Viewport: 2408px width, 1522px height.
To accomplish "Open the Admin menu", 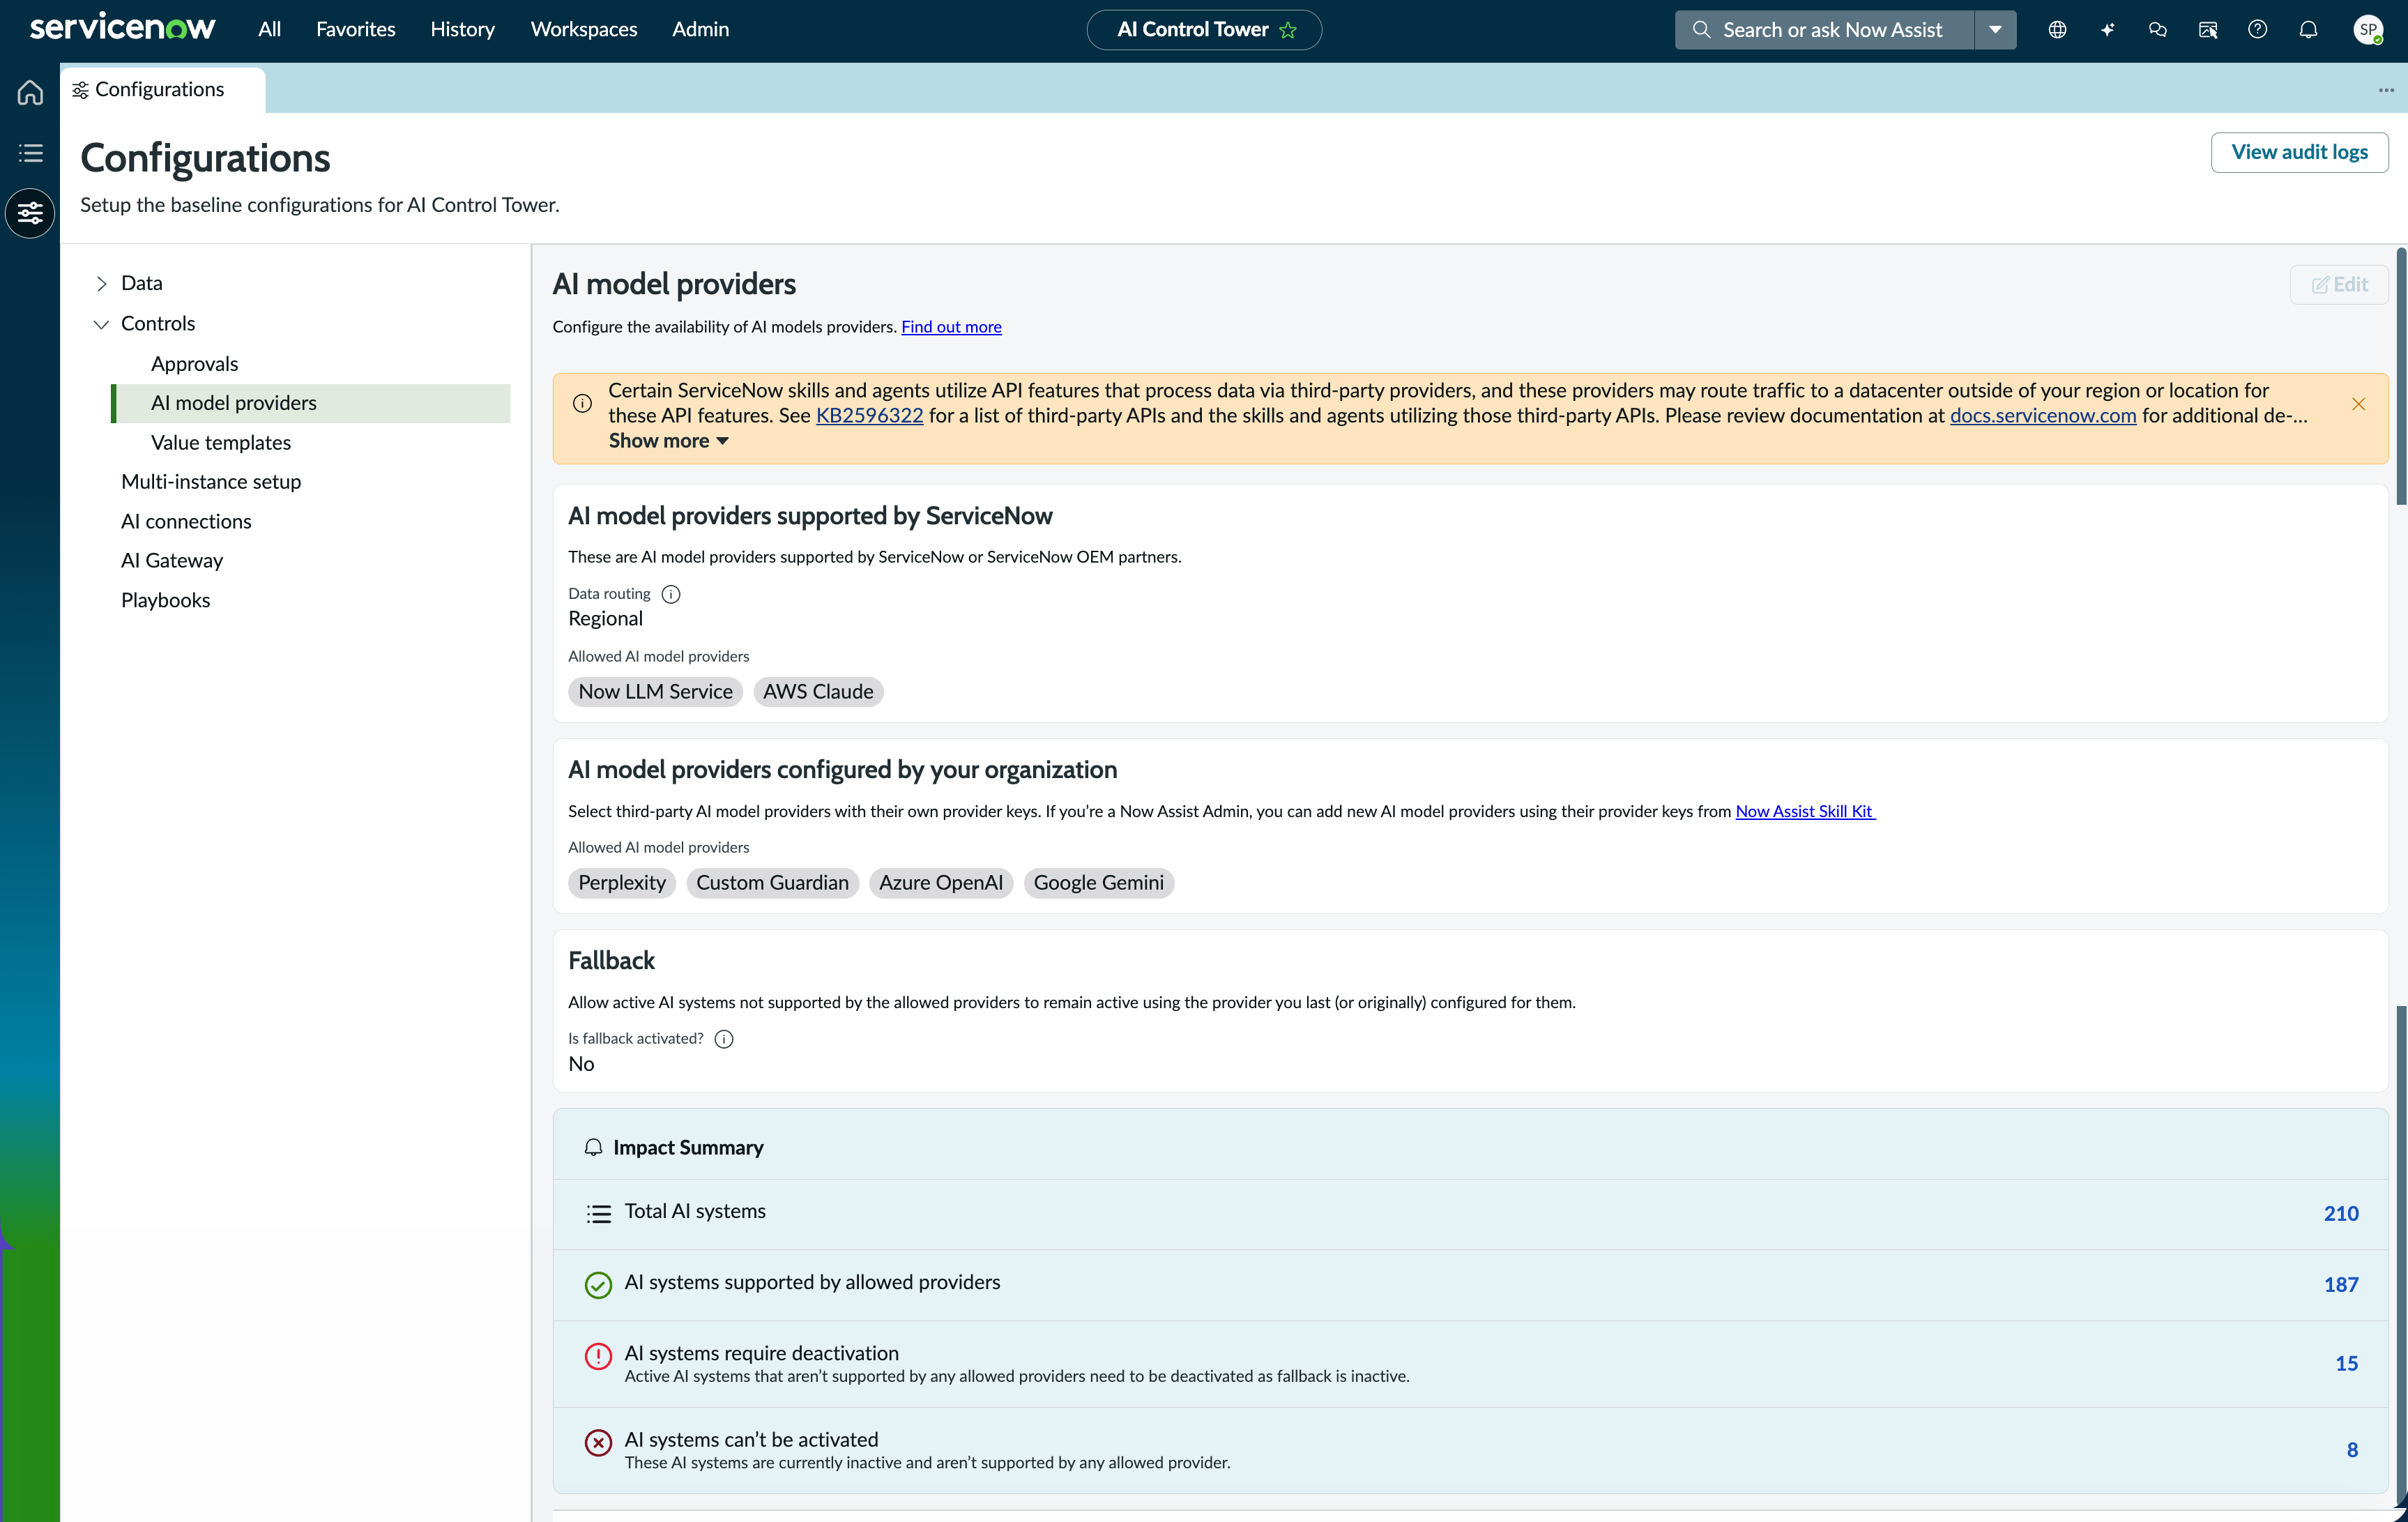I will pos(700,29).
